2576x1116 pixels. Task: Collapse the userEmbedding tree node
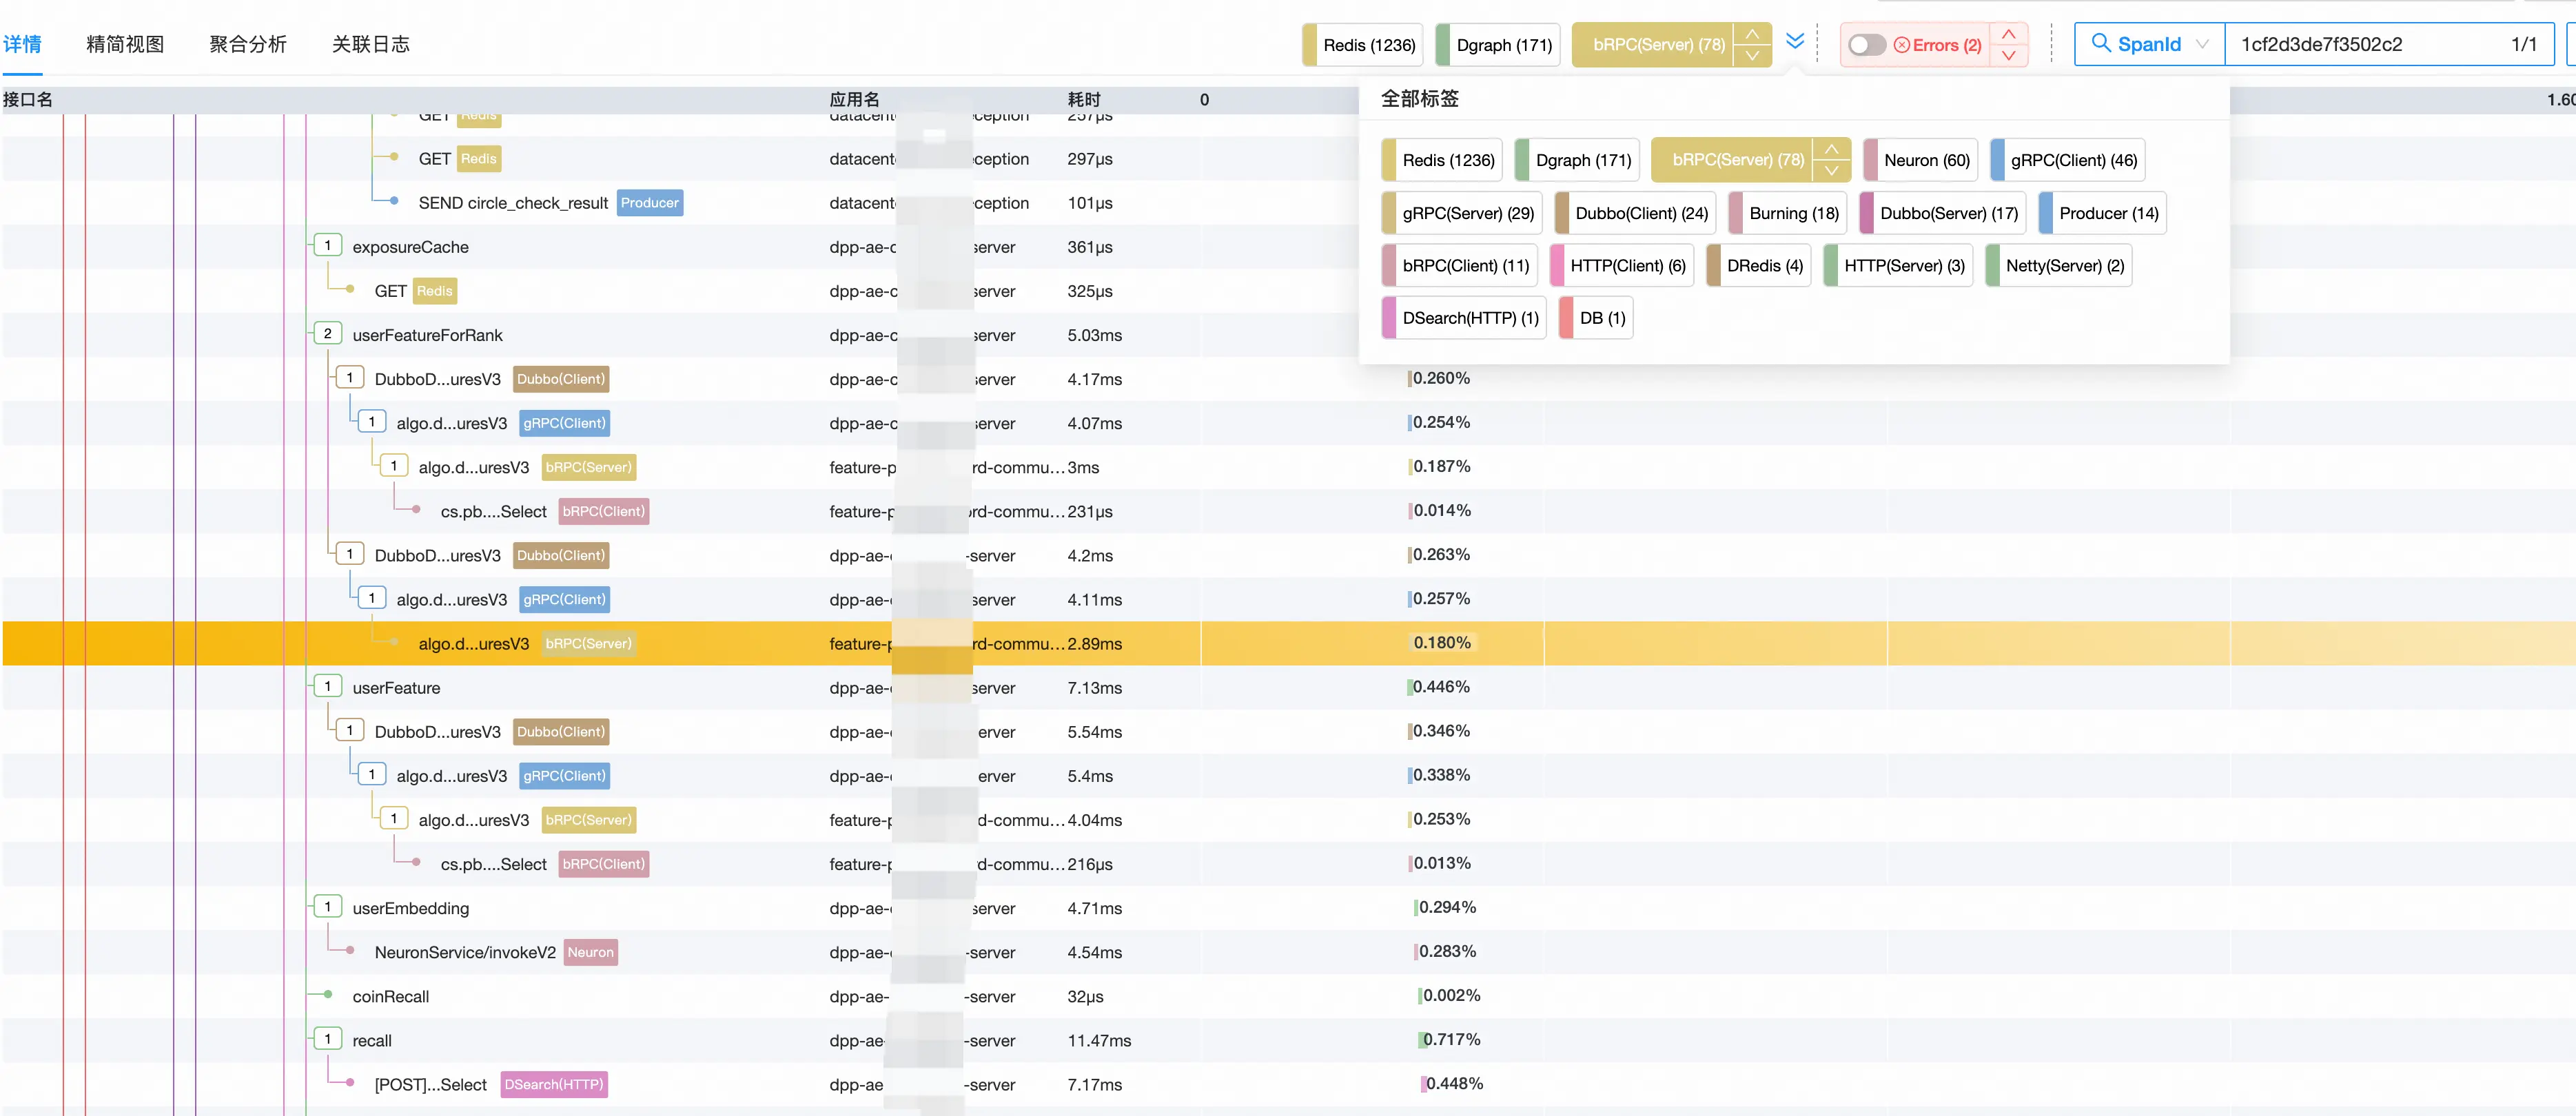[x=327, y=907]
